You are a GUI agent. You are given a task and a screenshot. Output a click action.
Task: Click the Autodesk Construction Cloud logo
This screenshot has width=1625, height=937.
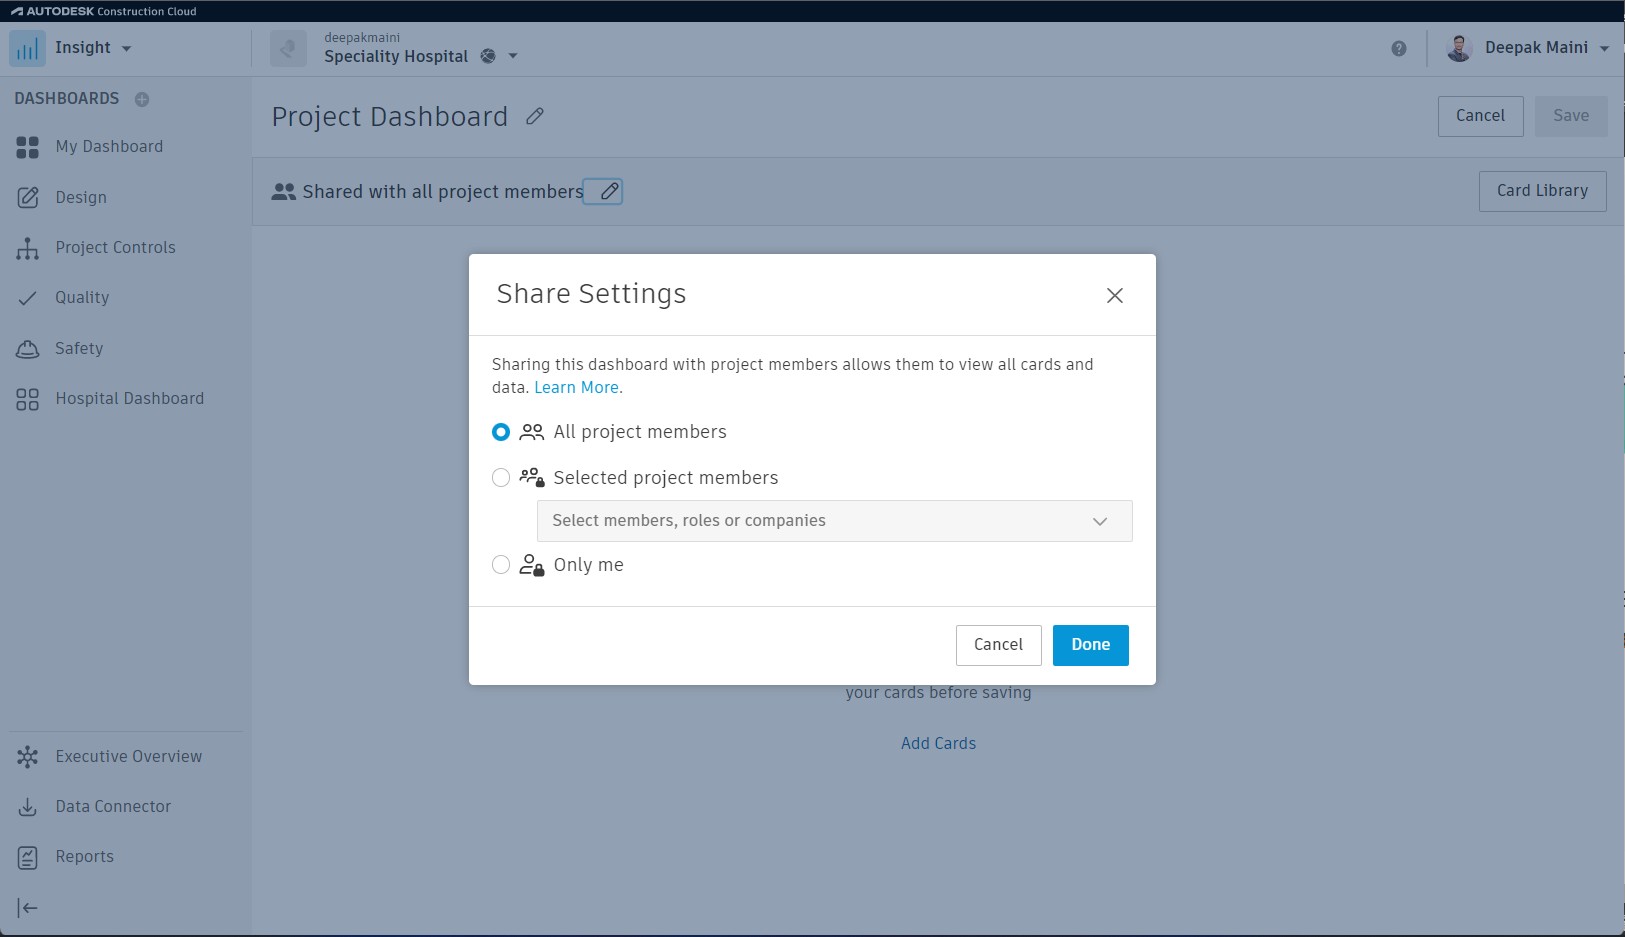tap(104, 11)
